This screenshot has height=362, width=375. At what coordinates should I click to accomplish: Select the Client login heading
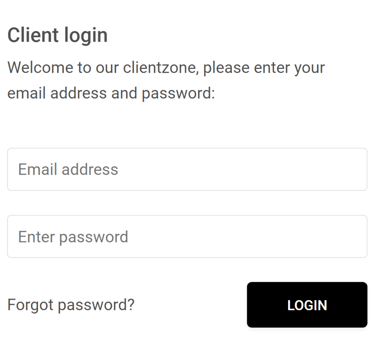(x=57, y=35)
